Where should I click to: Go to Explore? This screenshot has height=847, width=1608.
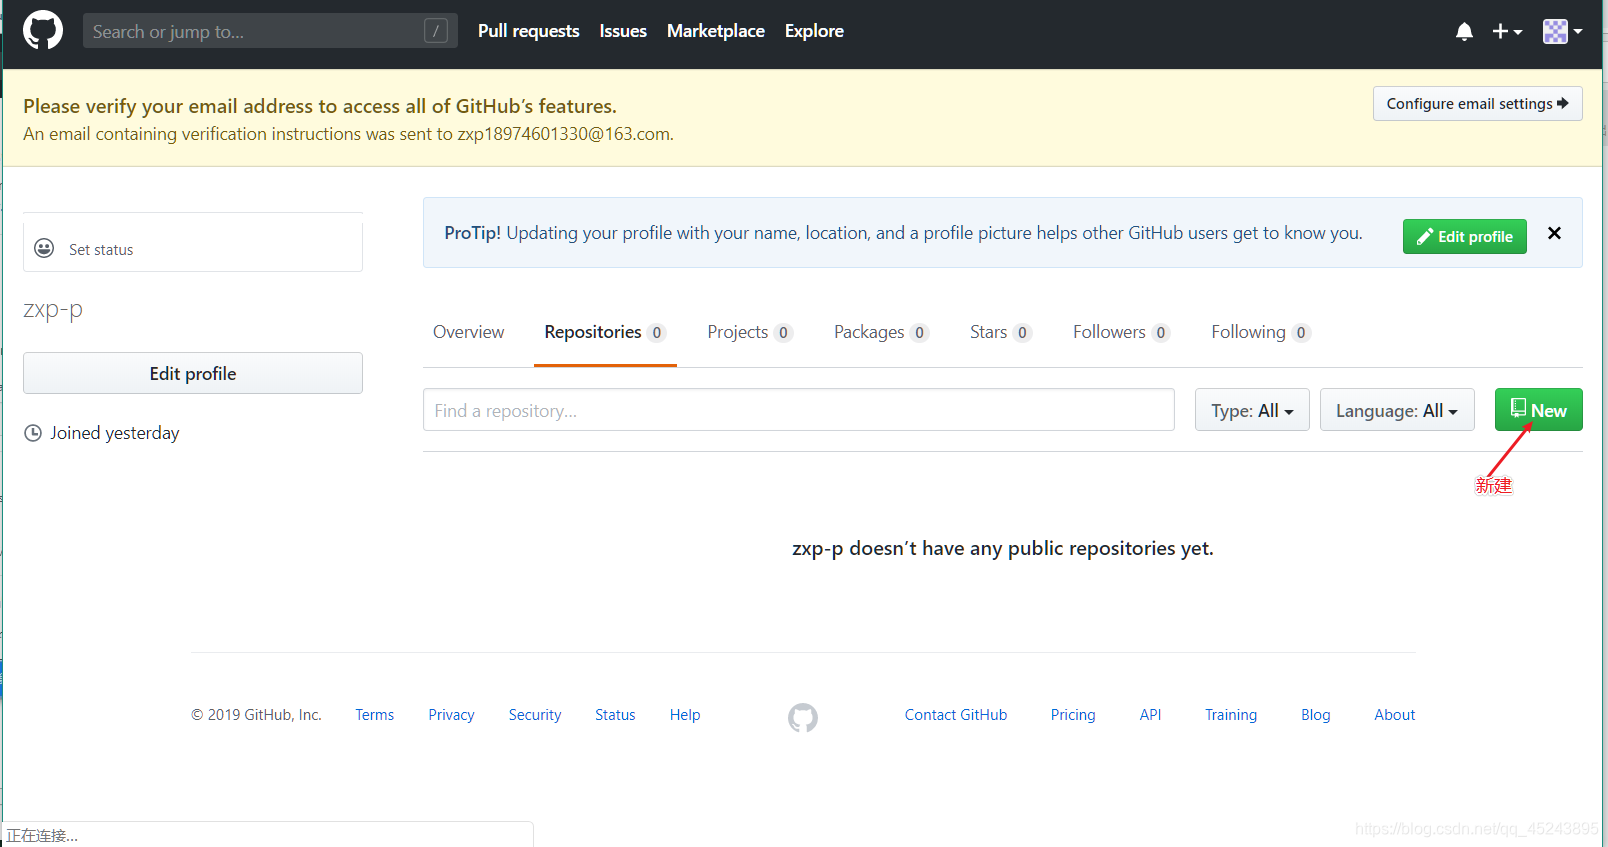[814, 31]
